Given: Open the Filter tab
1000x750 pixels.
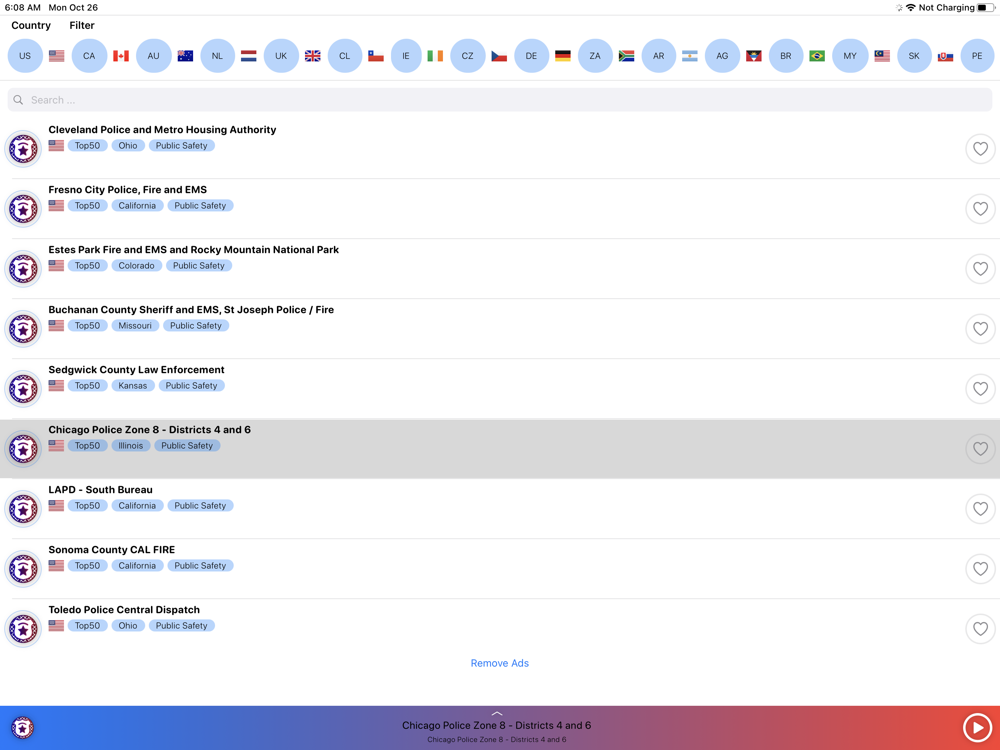Looking at the screenshot, I should click(82, 26).
